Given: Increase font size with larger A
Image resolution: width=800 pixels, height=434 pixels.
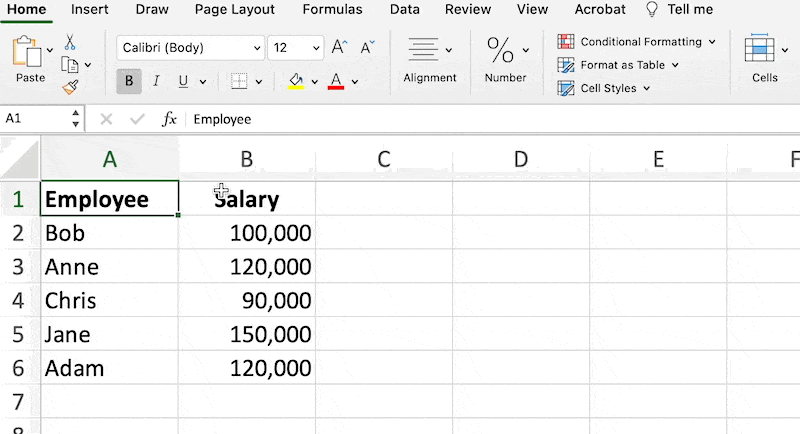Looking at the screenshot, I should (339, 47).
